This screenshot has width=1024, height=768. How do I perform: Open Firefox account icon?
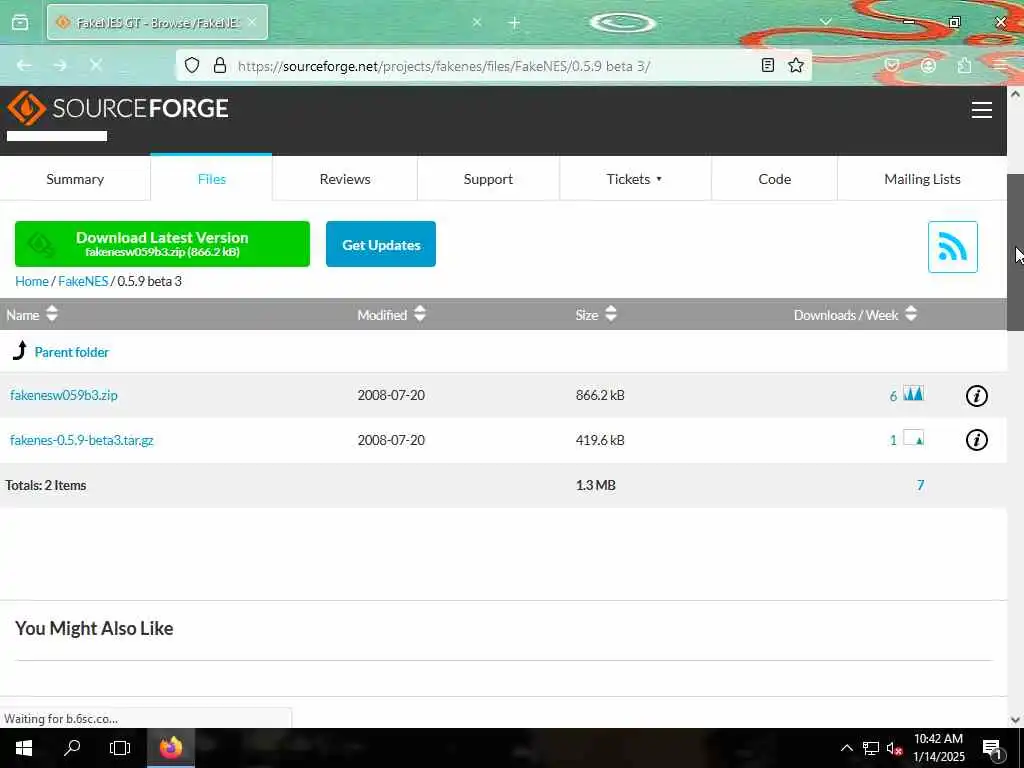click(x=928, y=65)
